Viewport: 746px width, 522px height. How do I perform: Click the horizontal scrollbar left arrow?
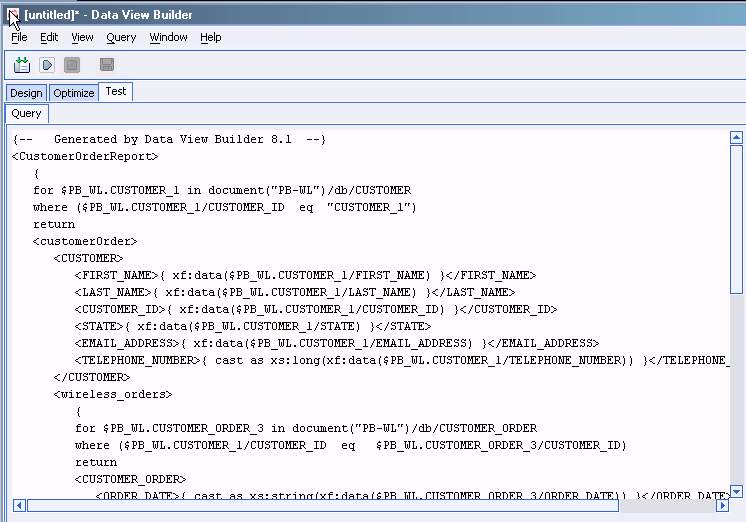pos(19,505)
